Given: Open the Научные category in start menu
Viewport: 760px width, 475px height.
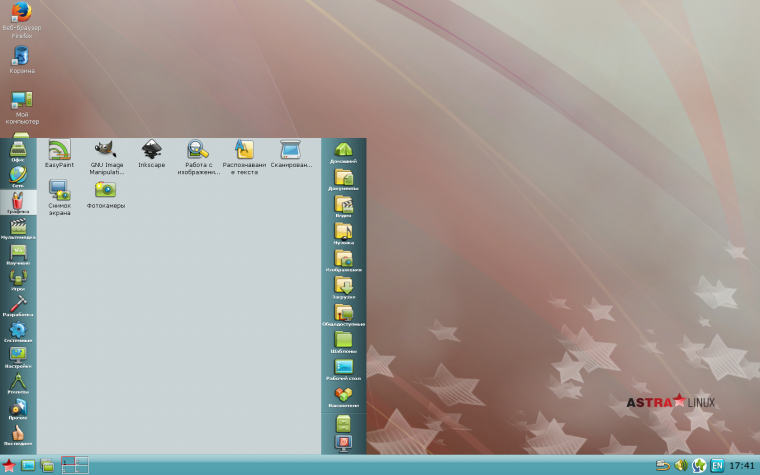Looking at the screenshot, I should [18, 254].
